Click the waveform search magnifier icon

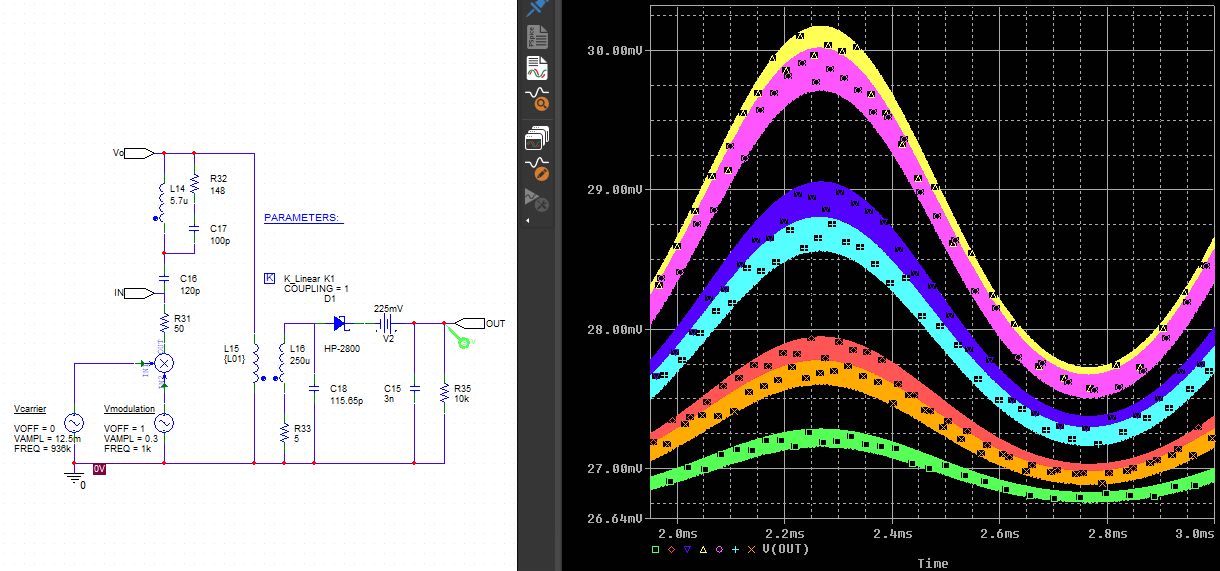coord(538,100)
